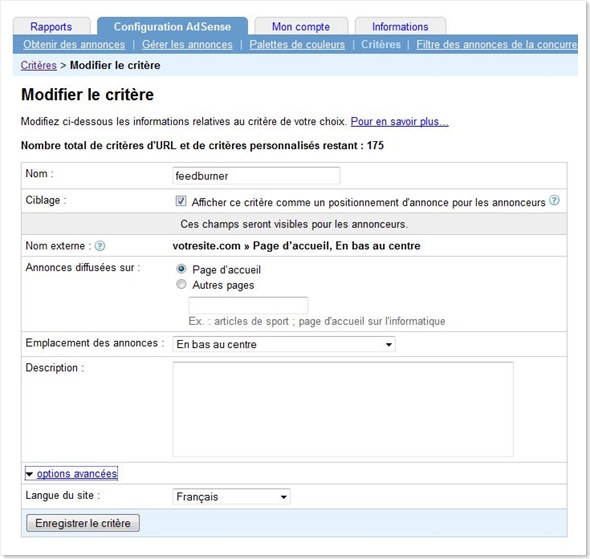Open the Informations tab

coord(400,27)
